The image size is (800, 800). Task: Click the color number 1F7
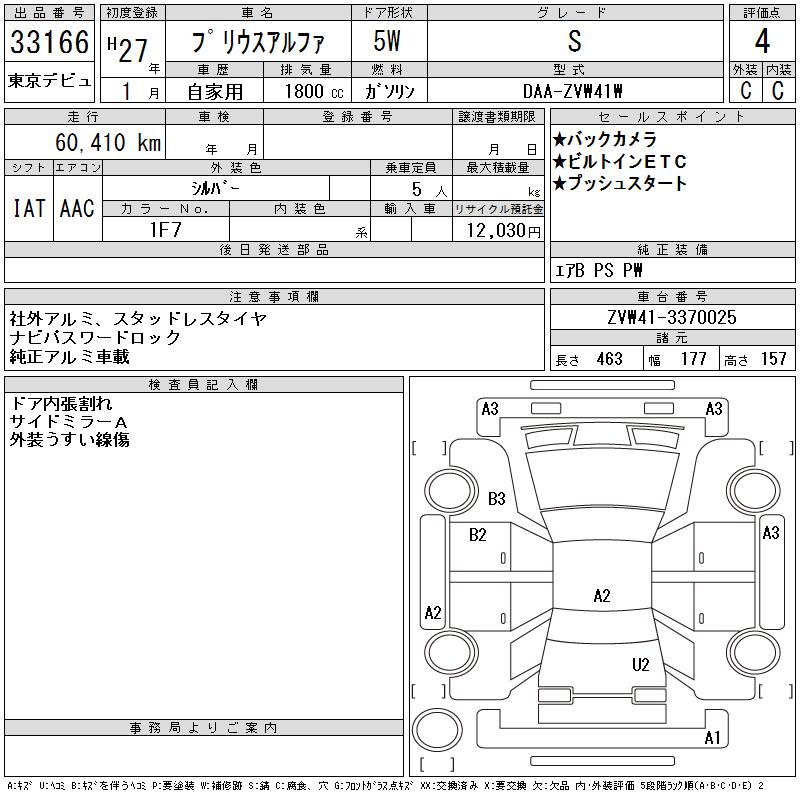[x=165, y=230]
